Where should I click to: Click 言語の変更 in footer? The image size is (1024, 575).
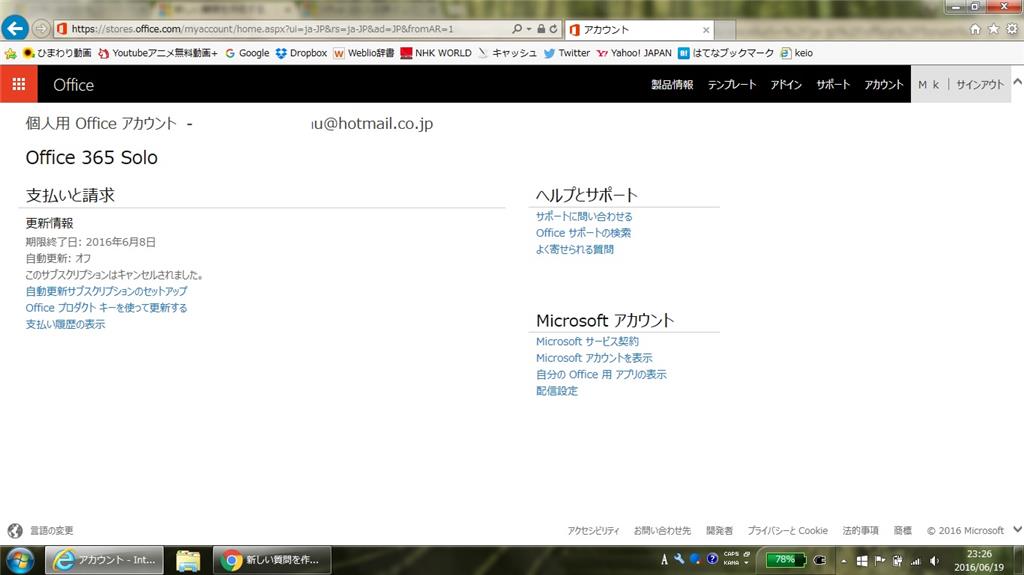(52, 531)
